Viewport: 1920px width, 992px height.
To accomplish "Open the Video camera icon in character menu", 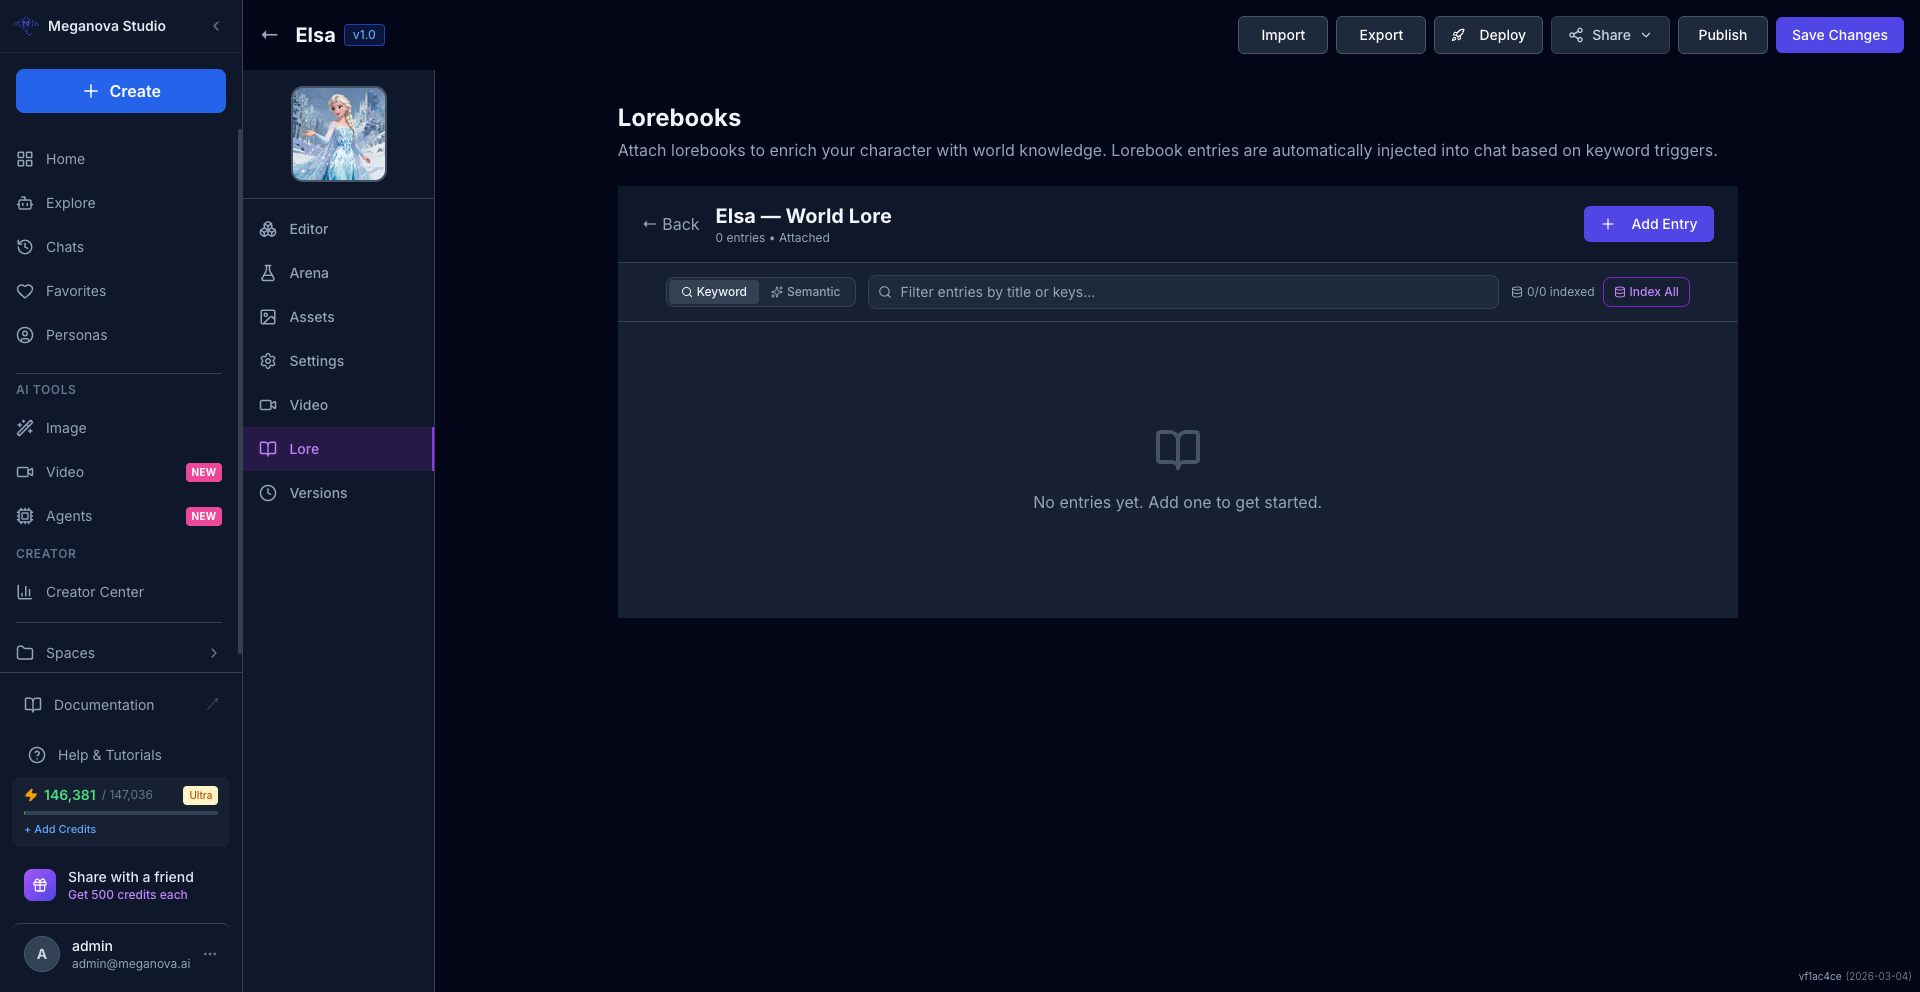I will click(x=268, y=405).
